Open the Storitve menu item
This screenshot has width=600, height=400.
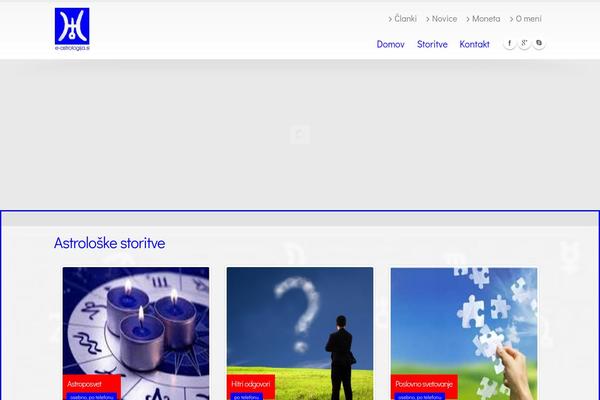click(432, 44)
